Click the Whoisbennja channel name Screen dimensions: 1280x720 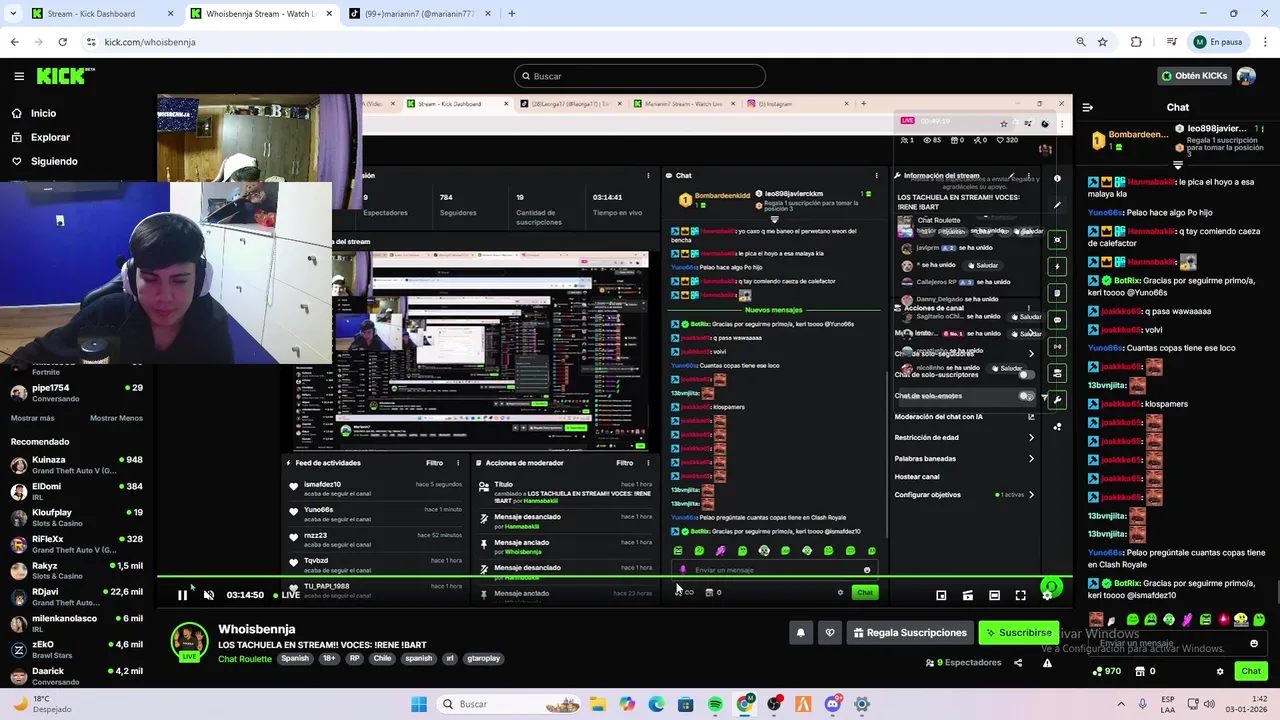coord(257,629)
